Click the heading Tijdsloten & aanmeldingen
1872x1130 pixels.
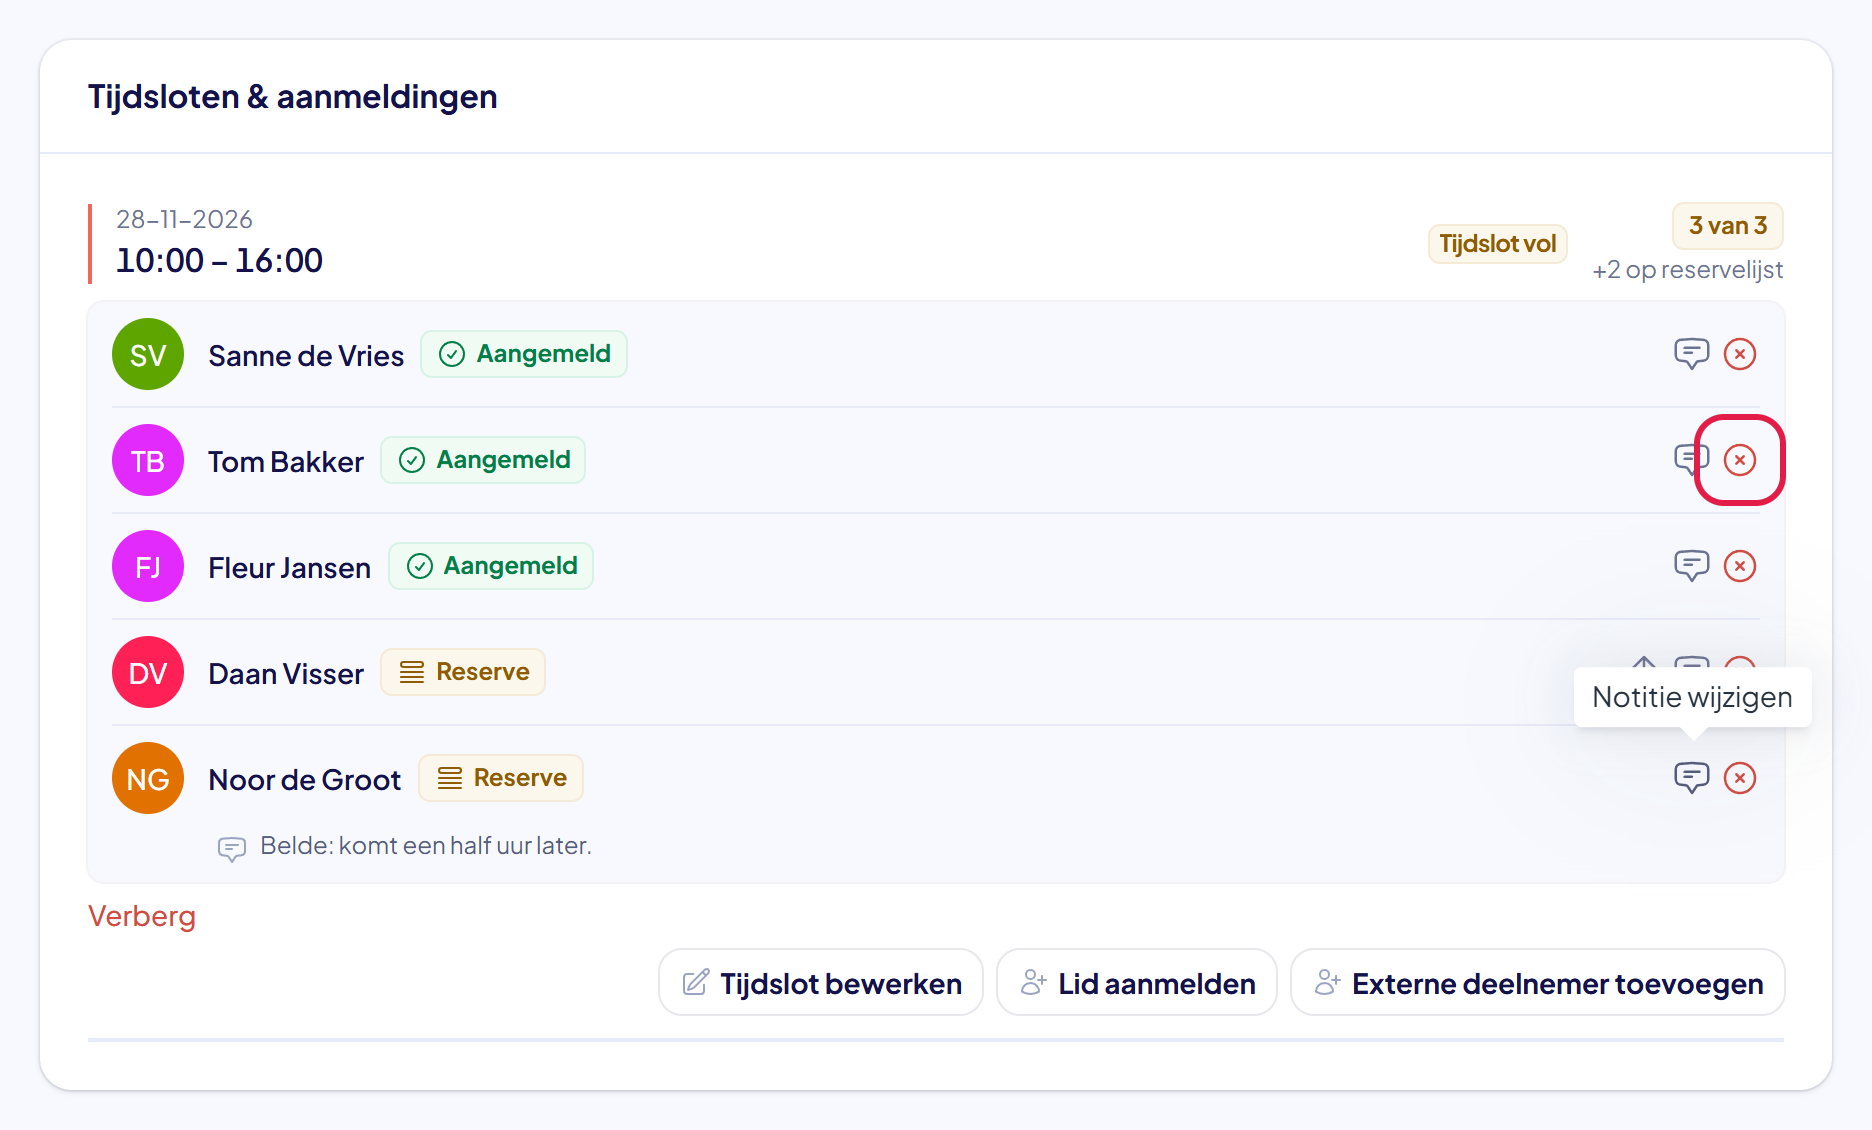point(293,97)
